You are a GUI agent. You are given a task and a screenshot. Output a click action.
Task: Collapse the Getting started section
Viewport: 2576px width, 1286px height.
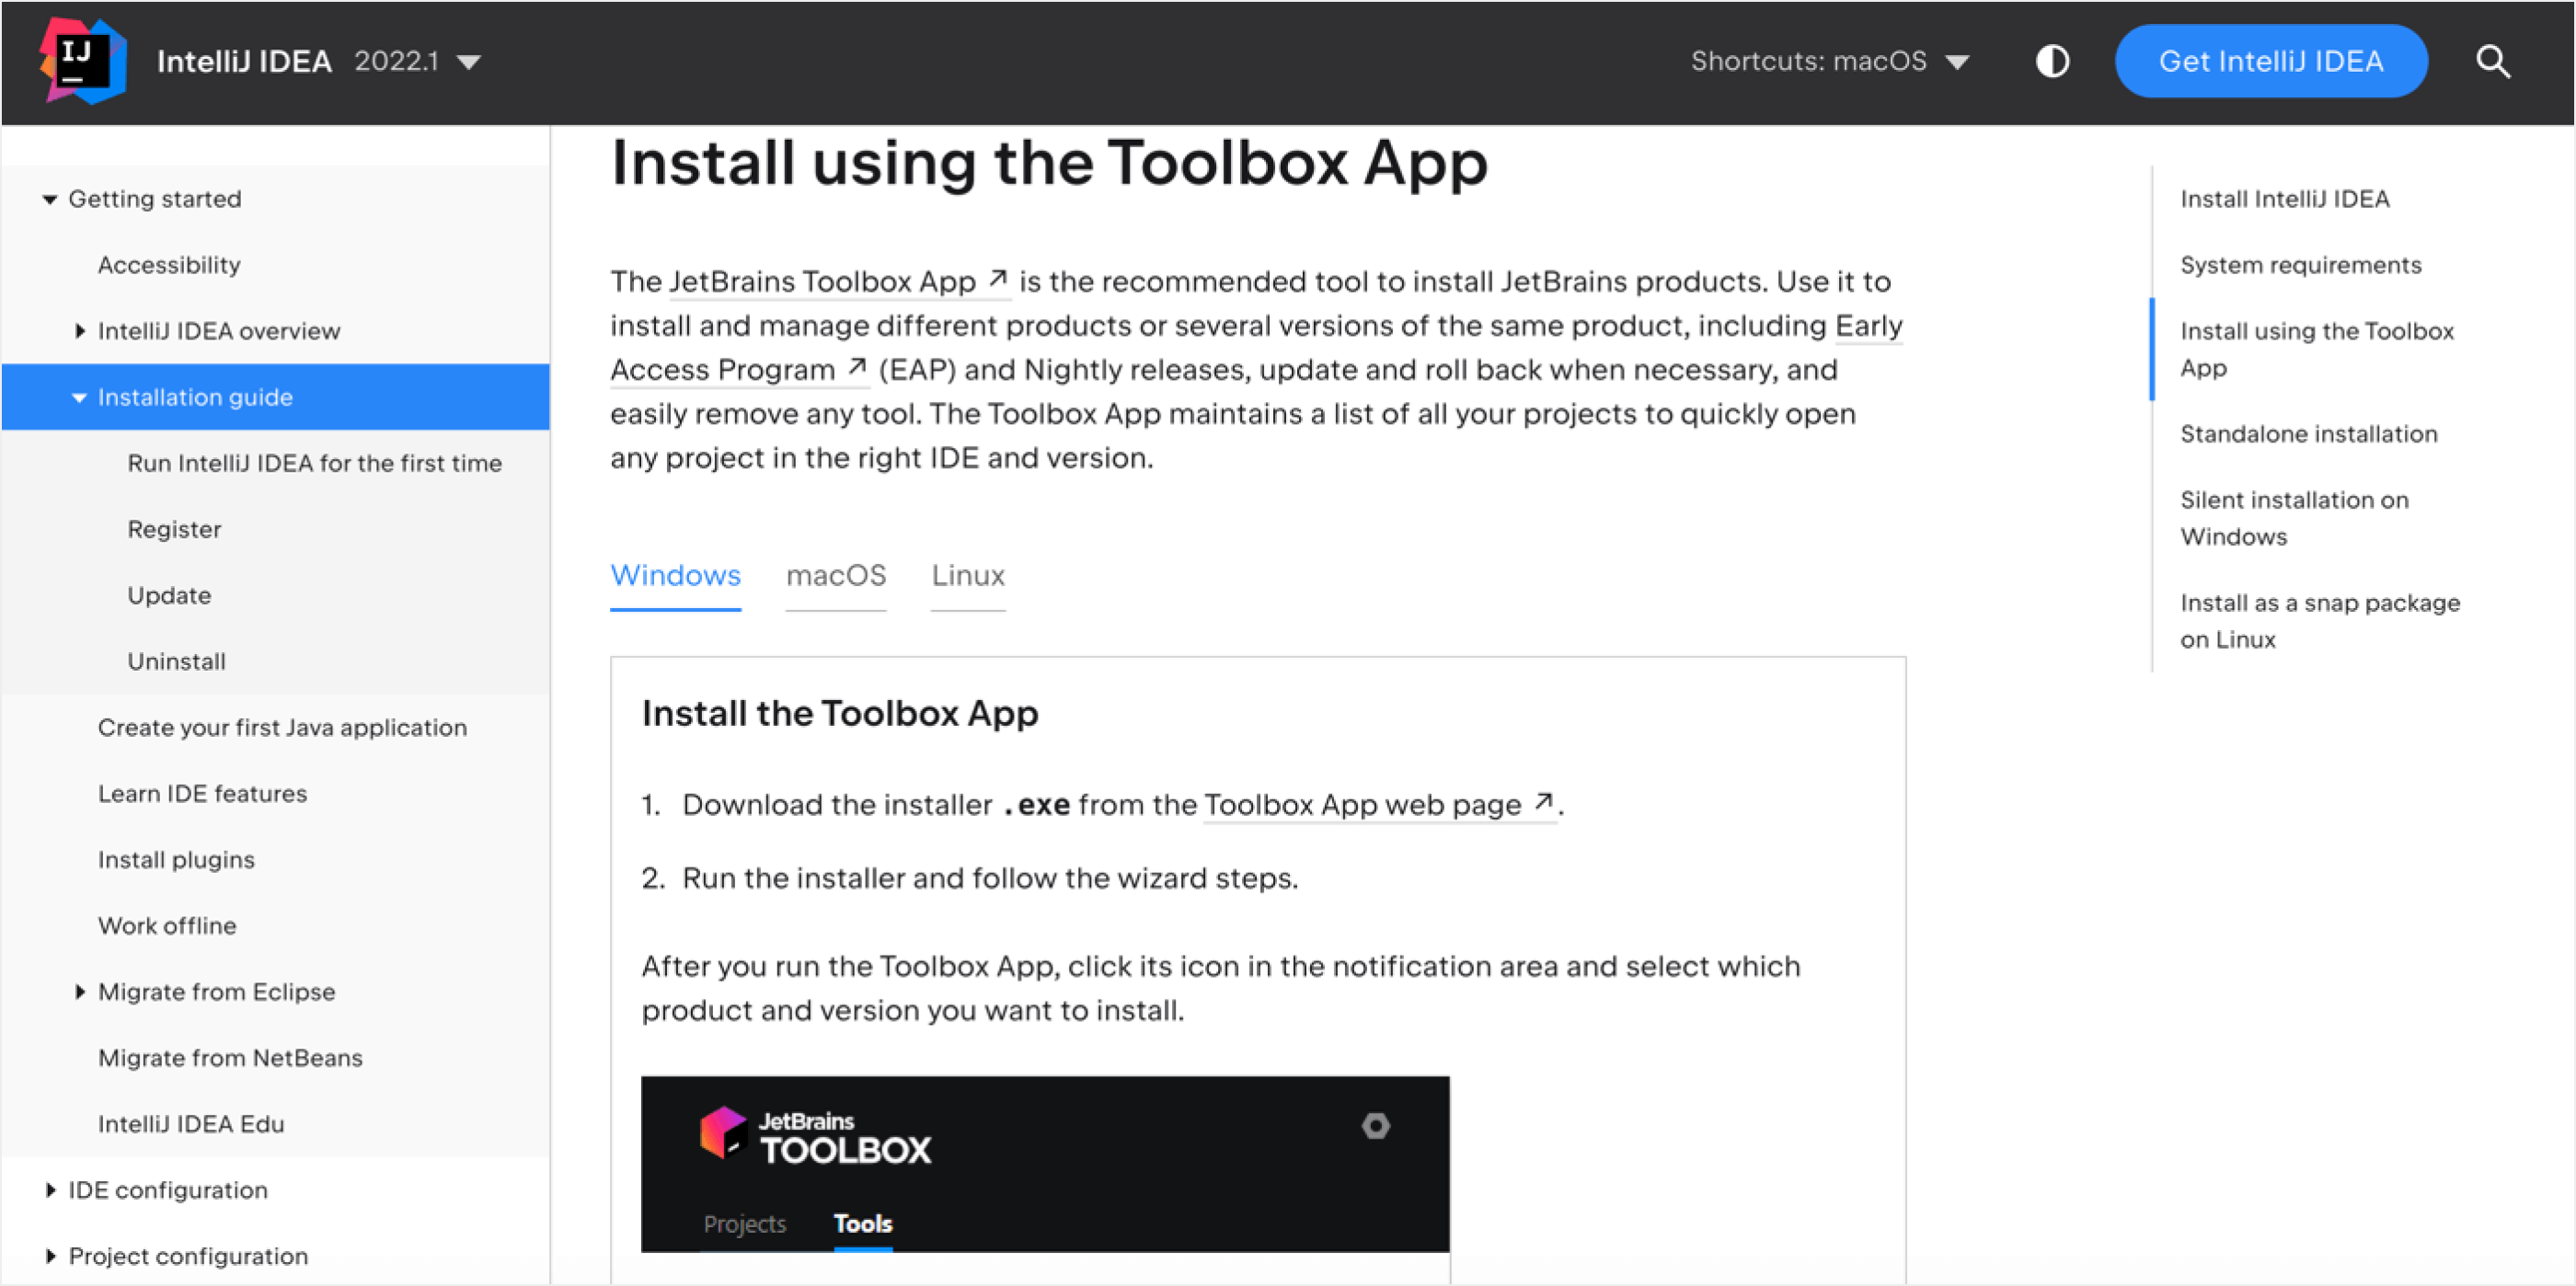pos(49,199)
